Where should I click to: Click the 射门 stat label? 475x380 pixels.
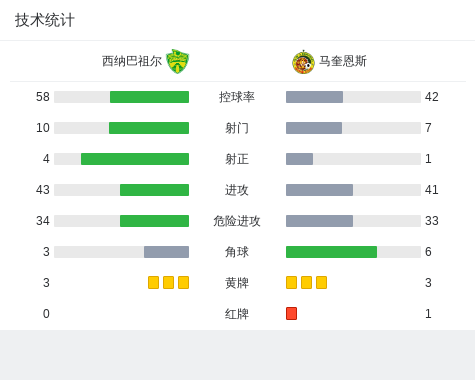[237, 128]
